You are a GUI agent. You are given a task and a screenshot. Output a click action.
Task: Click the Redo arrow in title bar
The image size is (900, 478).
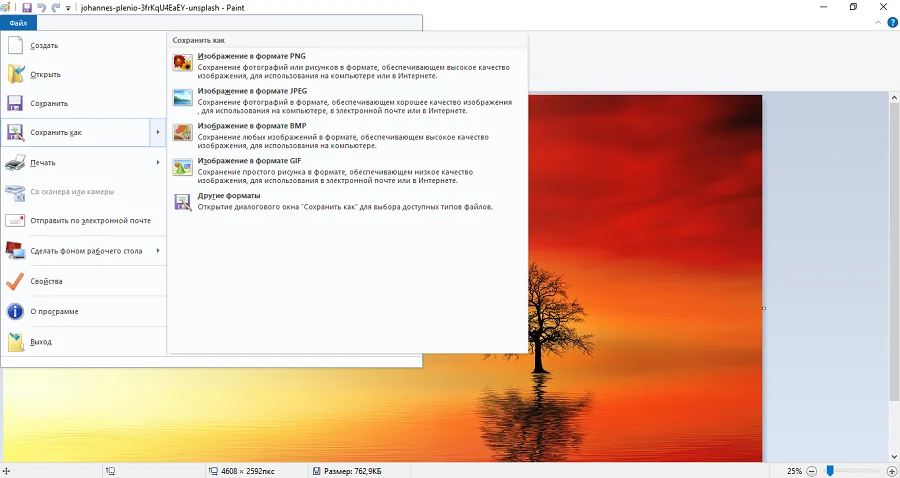click(x=54, y=7)
